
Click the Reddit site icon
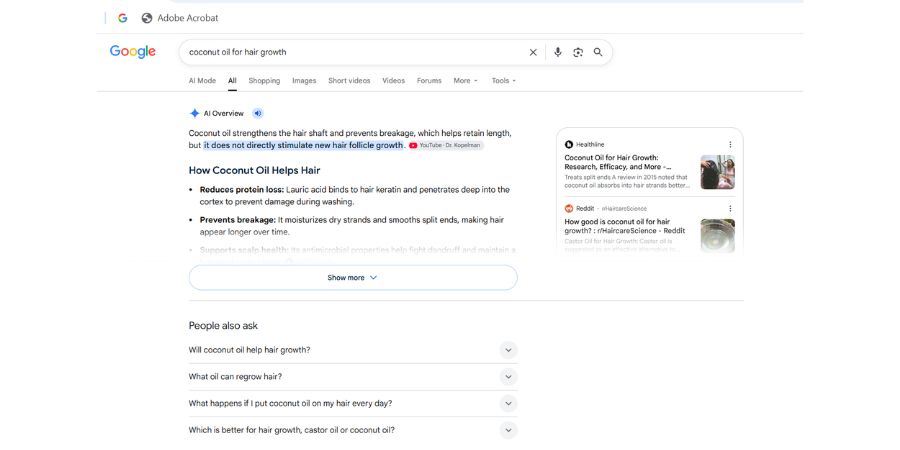569,208
